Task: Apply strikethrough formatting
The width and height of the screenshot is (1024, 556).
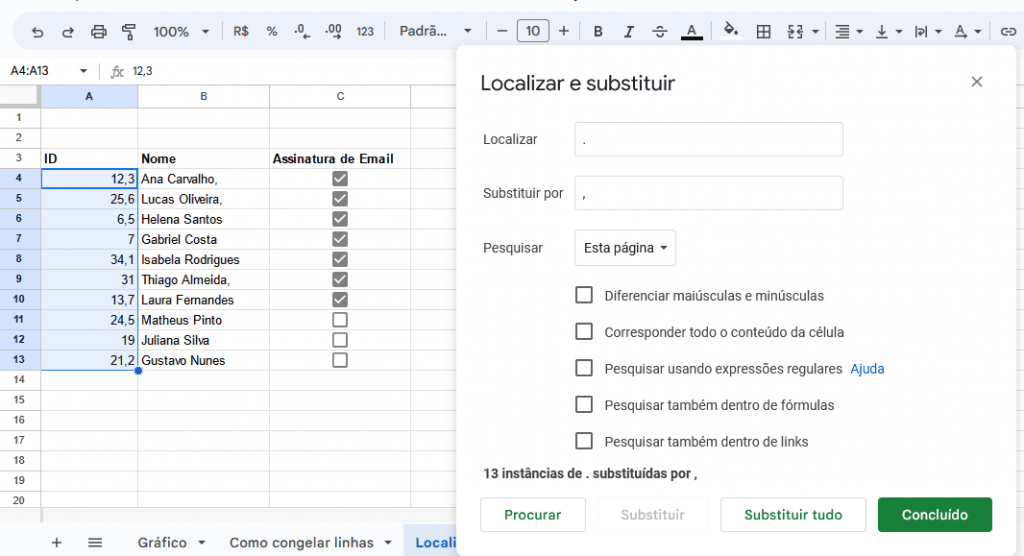Action: pyautogui.click(x=659, y=31)
